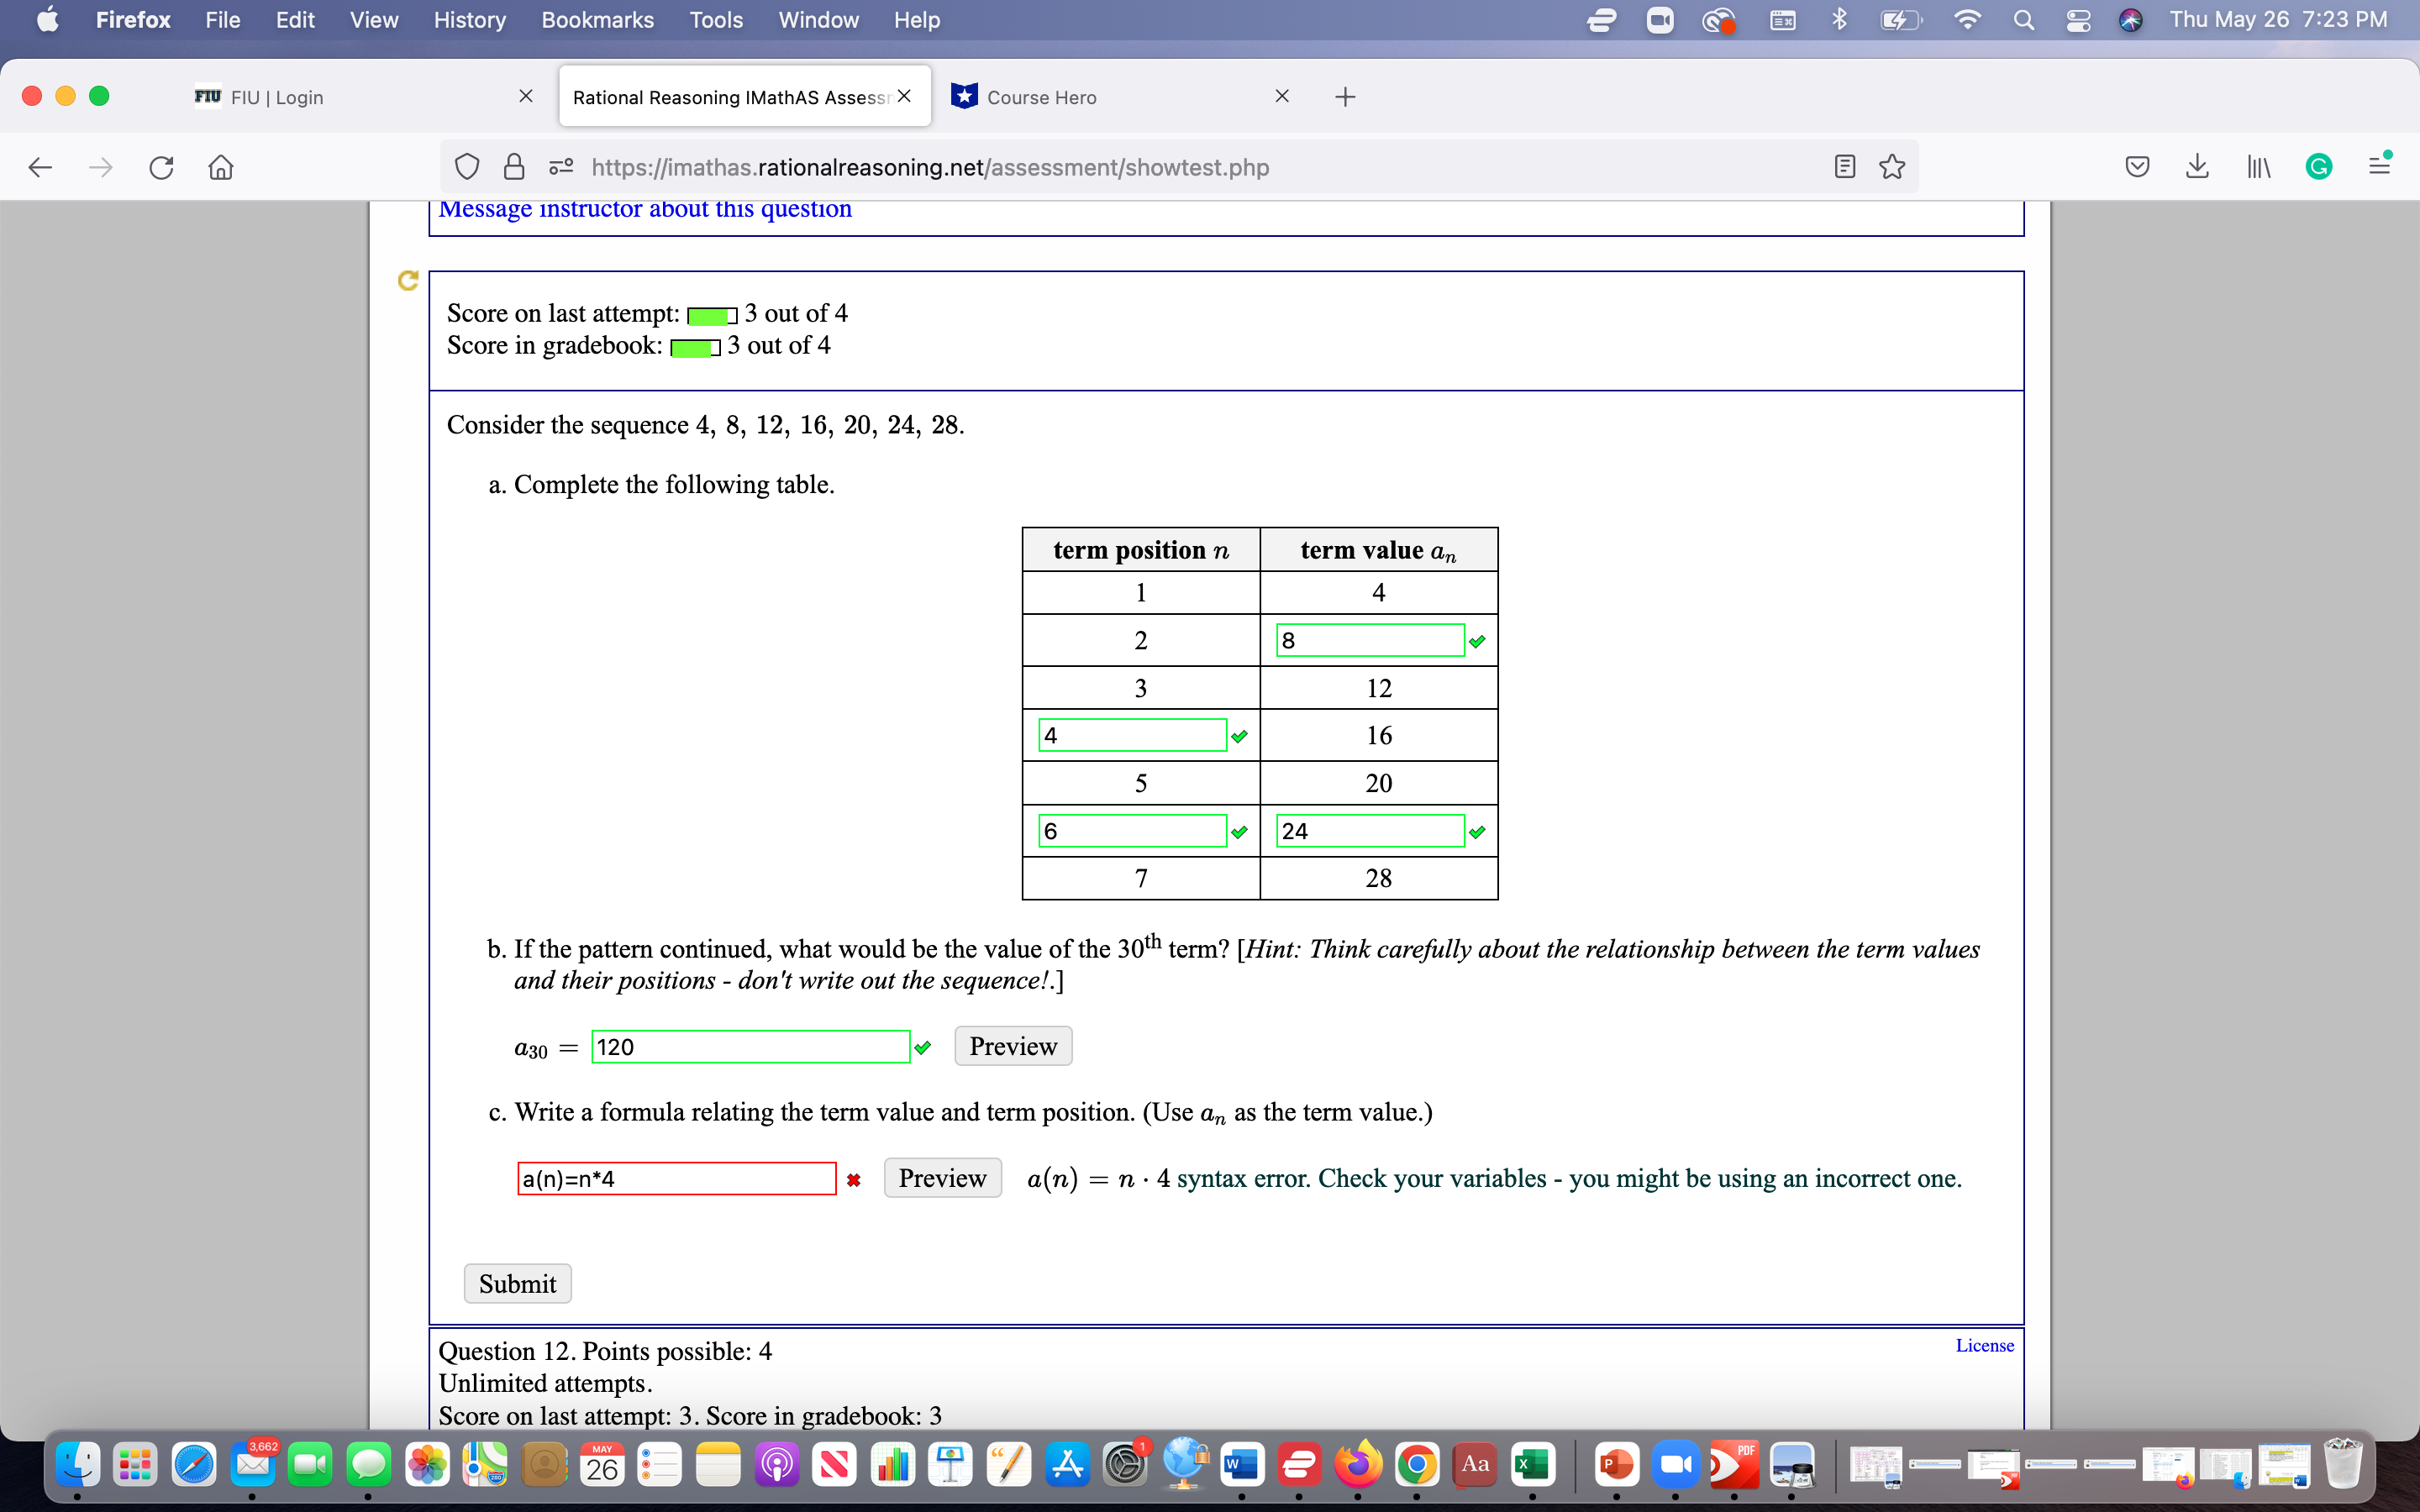The width and height of the screenshot is (2420, 1512).
Task: Toggle Bluetooth from the menu bar
Action: pyautogui.click(x=1840, y=19)
